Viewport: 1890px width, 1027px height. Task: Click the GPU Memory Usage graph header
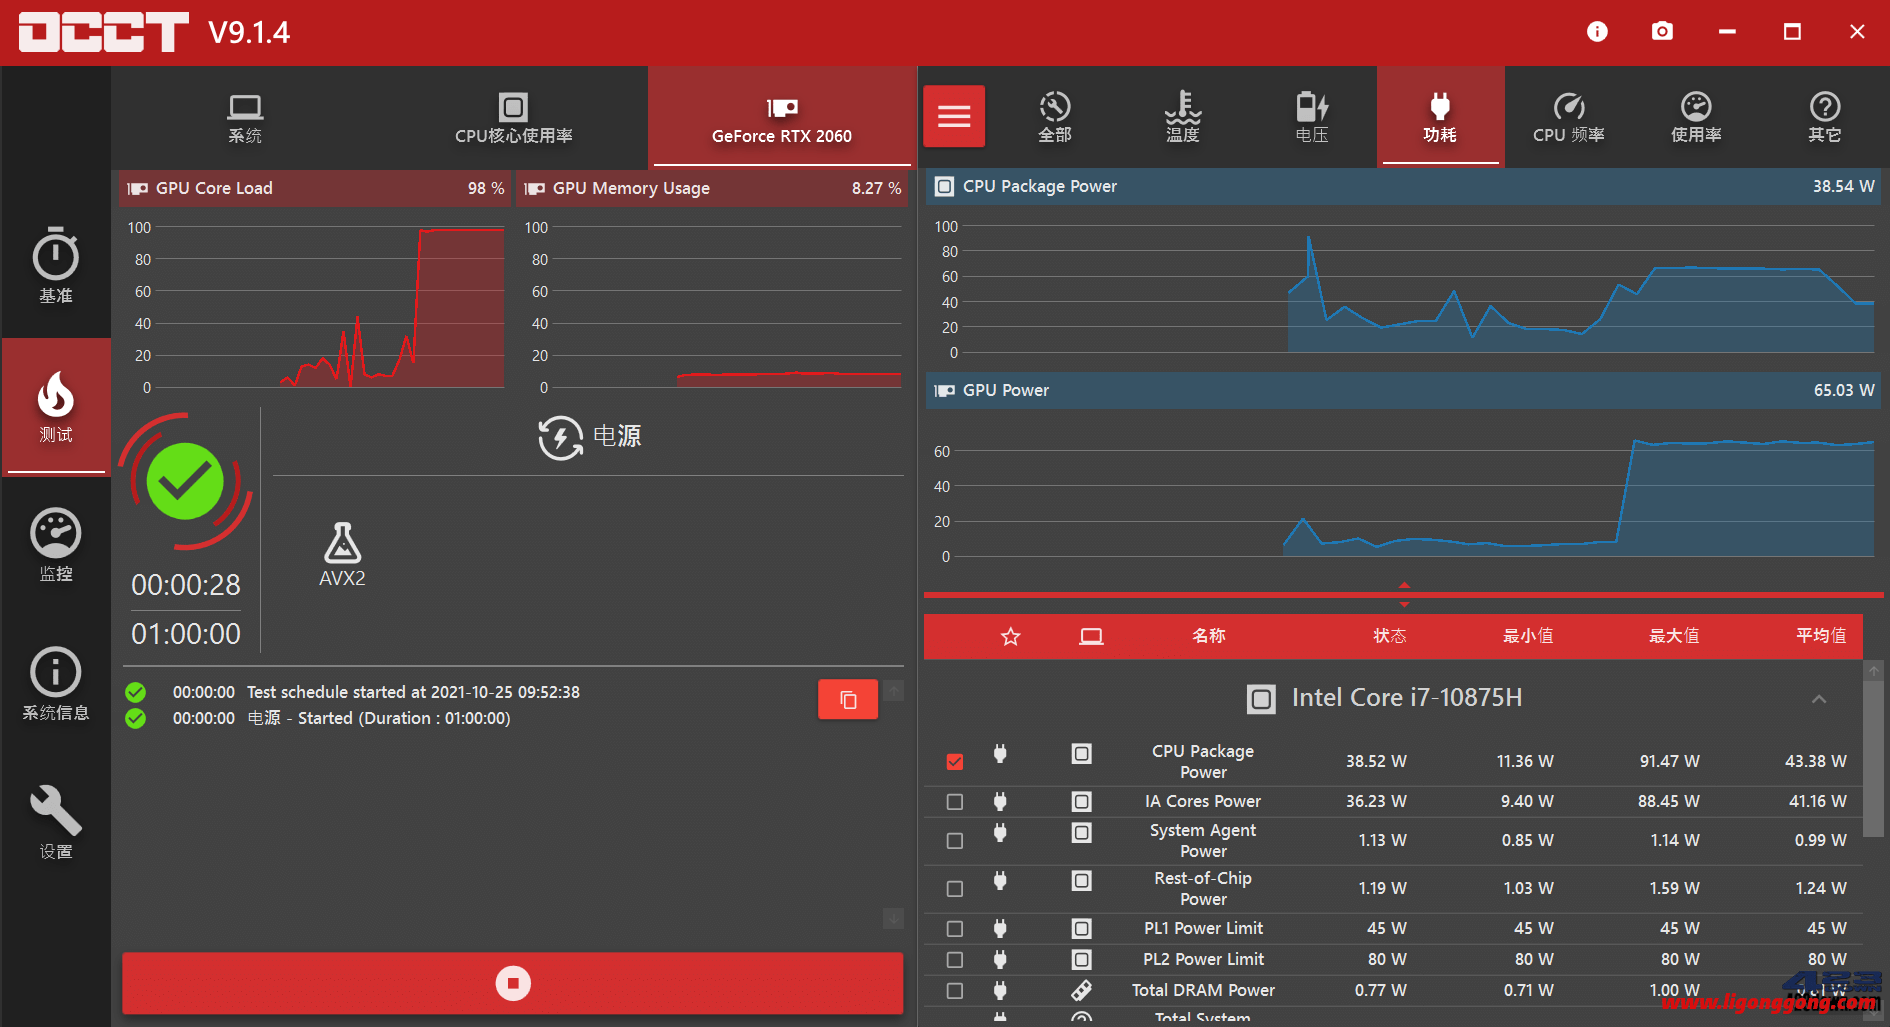pos(712,189)
